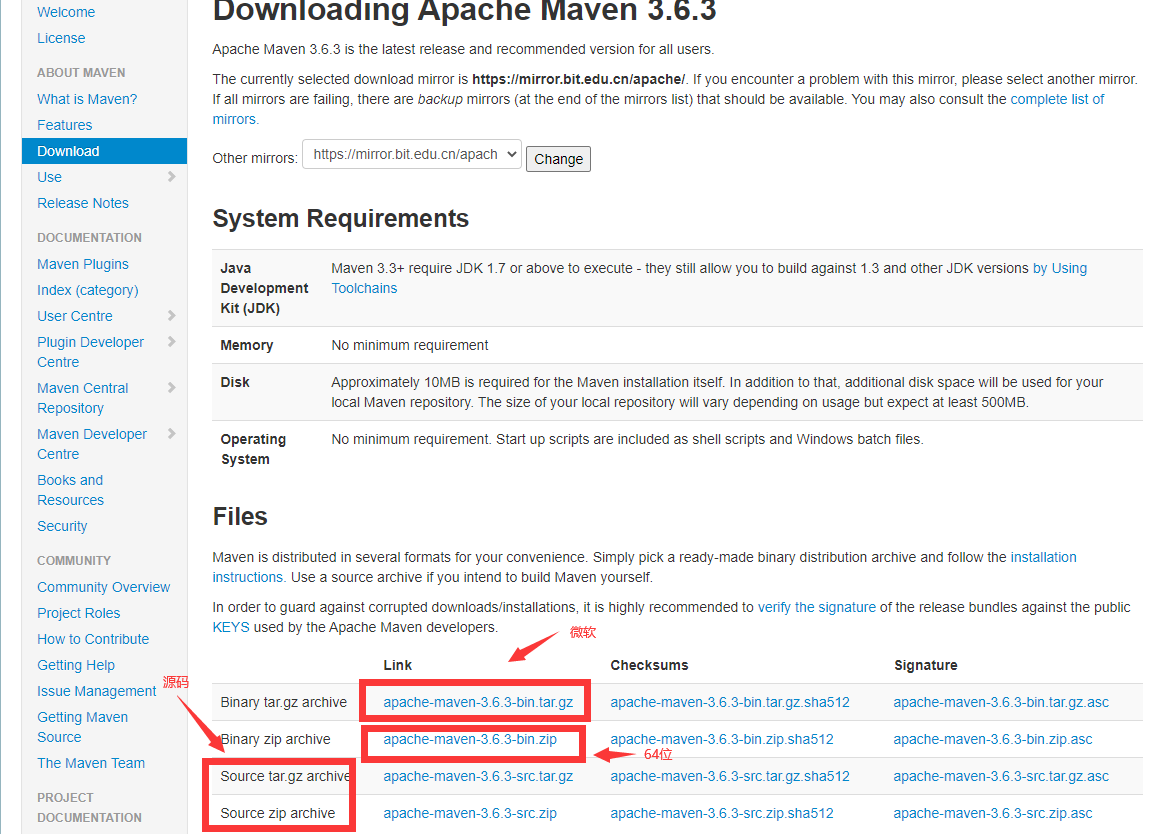Select the Download menu item
This screenshot has height=834, width=1155.
[105, 151]
